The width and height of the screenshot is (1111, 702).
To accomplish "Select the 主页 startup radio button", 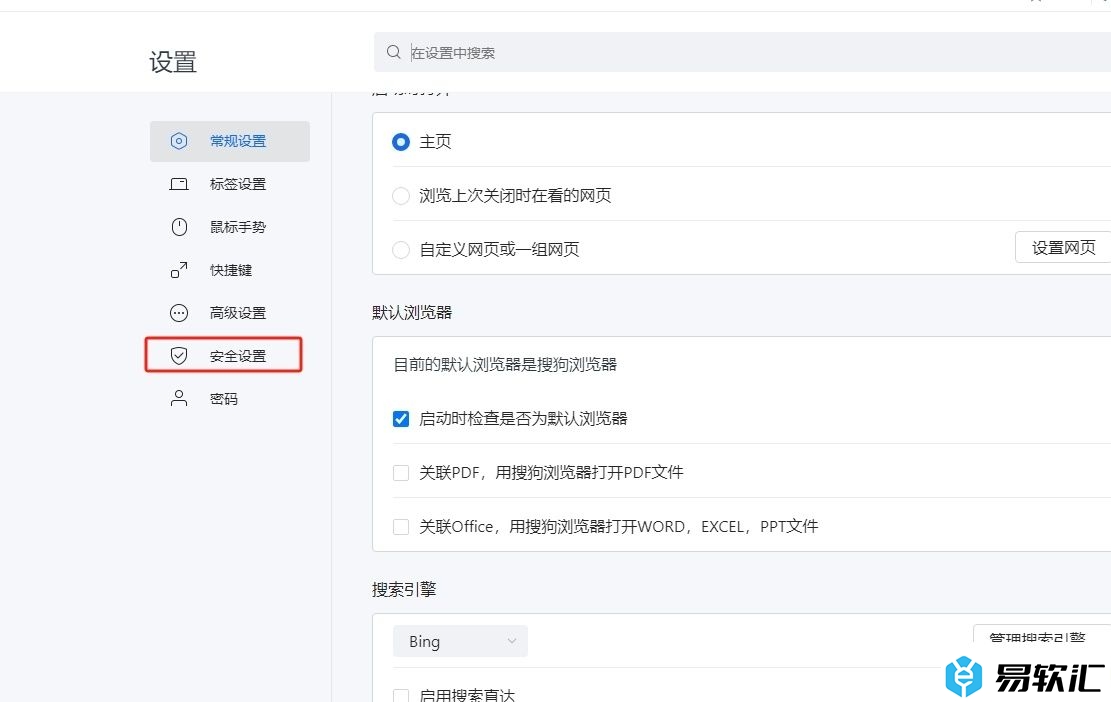I will pos(401,142).
